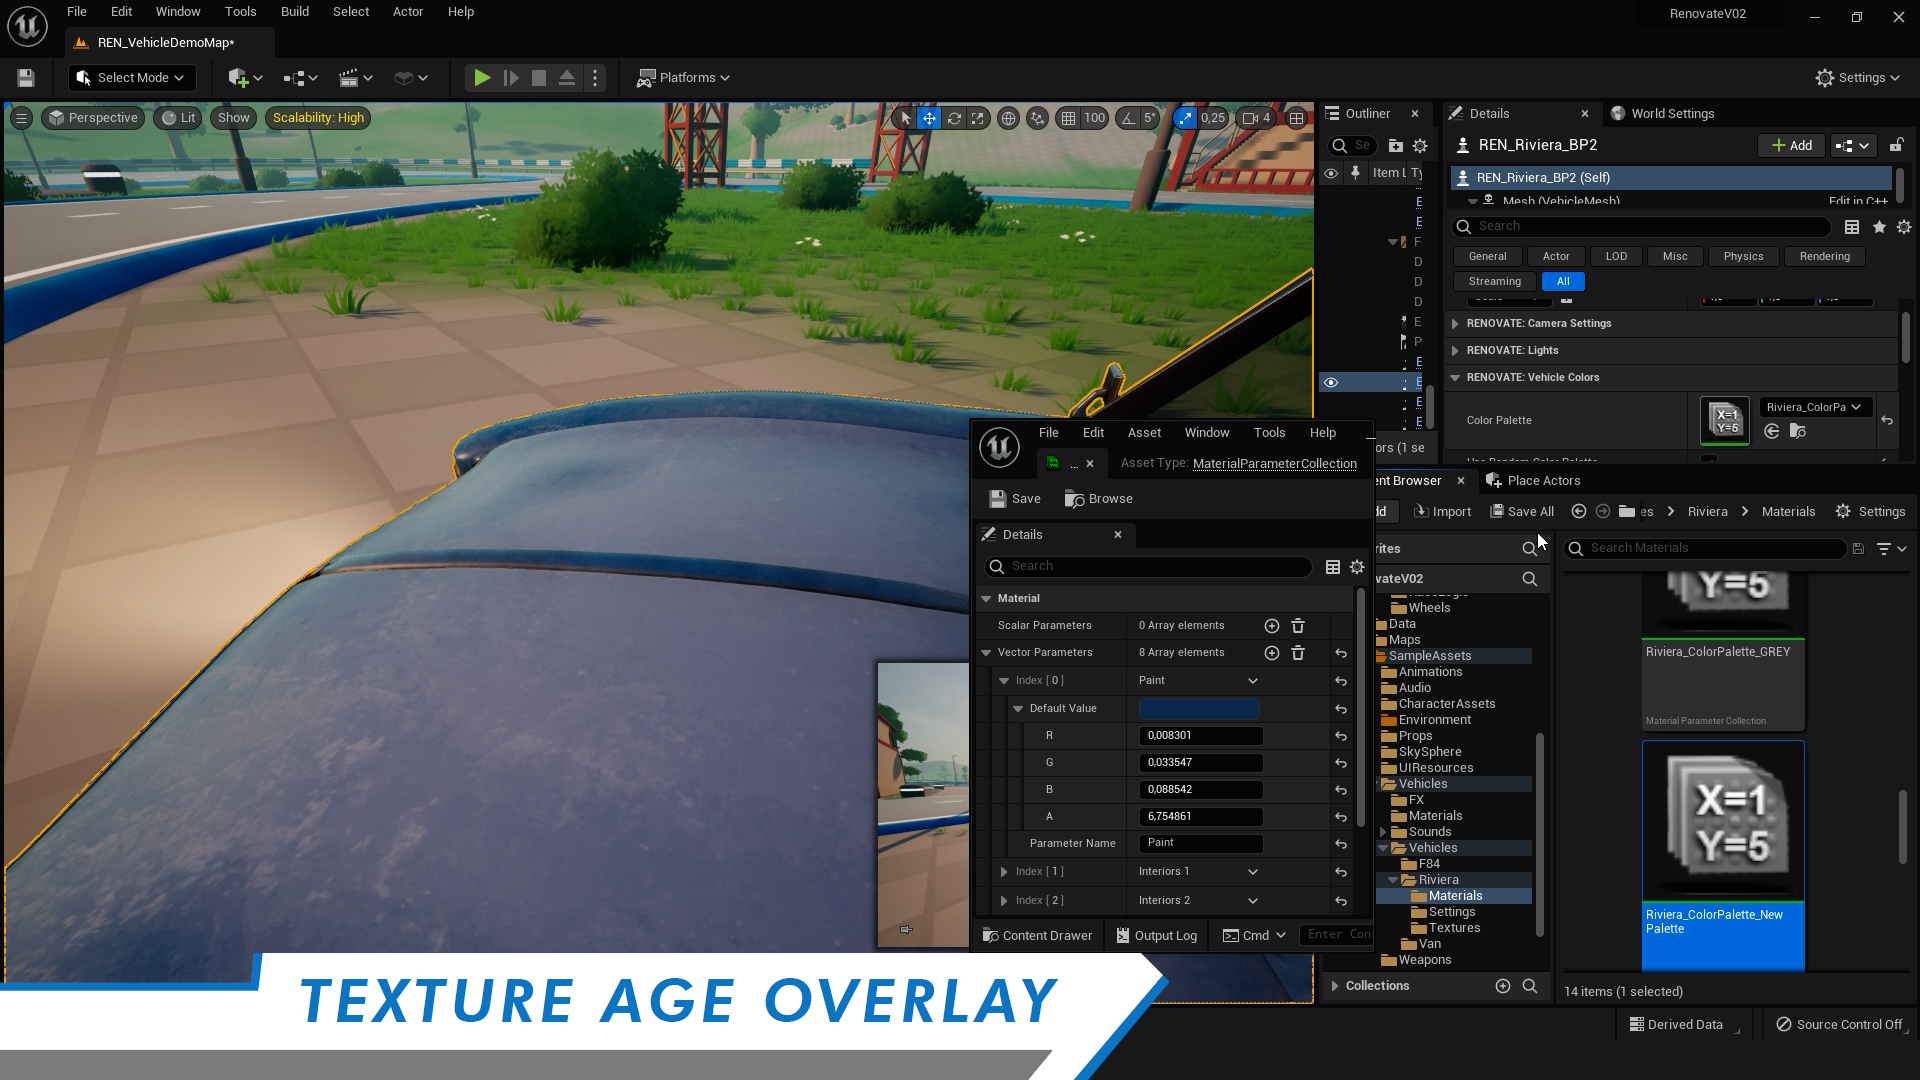Open the Content Drawer
The width and height of the screenshot is (1920, 1080).
pos(1037,935)
